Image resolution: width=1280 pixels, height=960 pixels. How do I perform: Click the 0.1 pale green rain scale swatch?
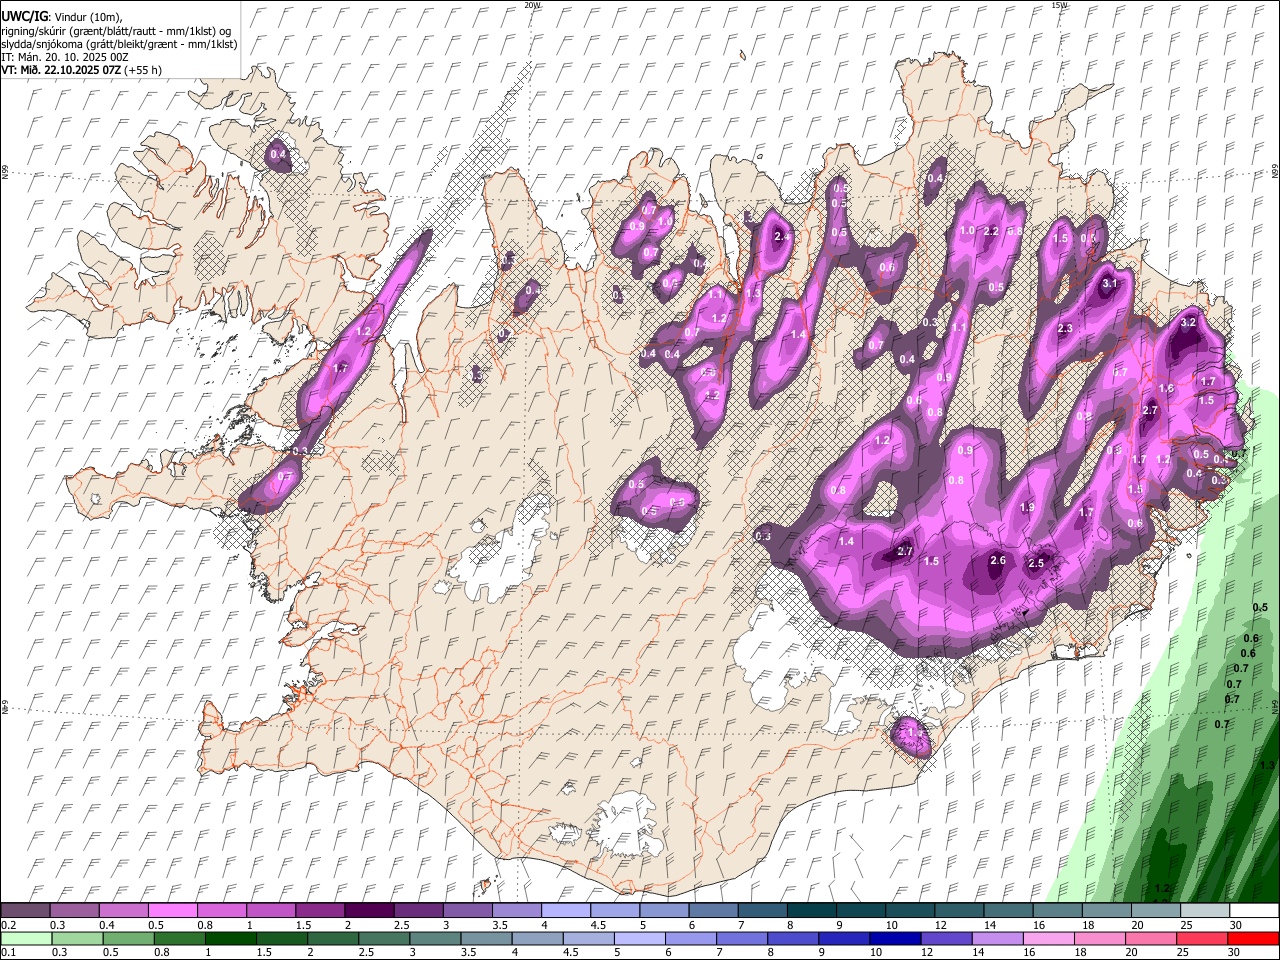click(26, 938)
